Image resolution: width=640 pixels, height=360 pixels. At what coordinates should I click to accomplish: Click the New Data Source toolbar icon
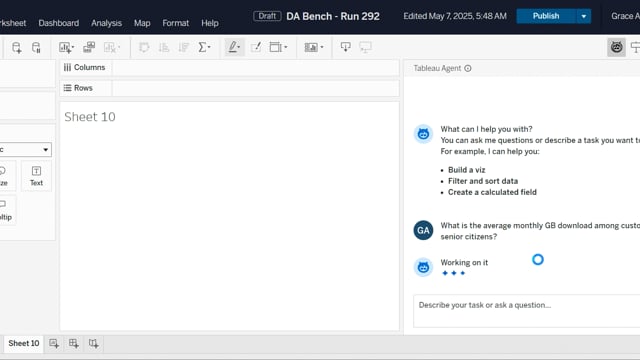(16, 47)
